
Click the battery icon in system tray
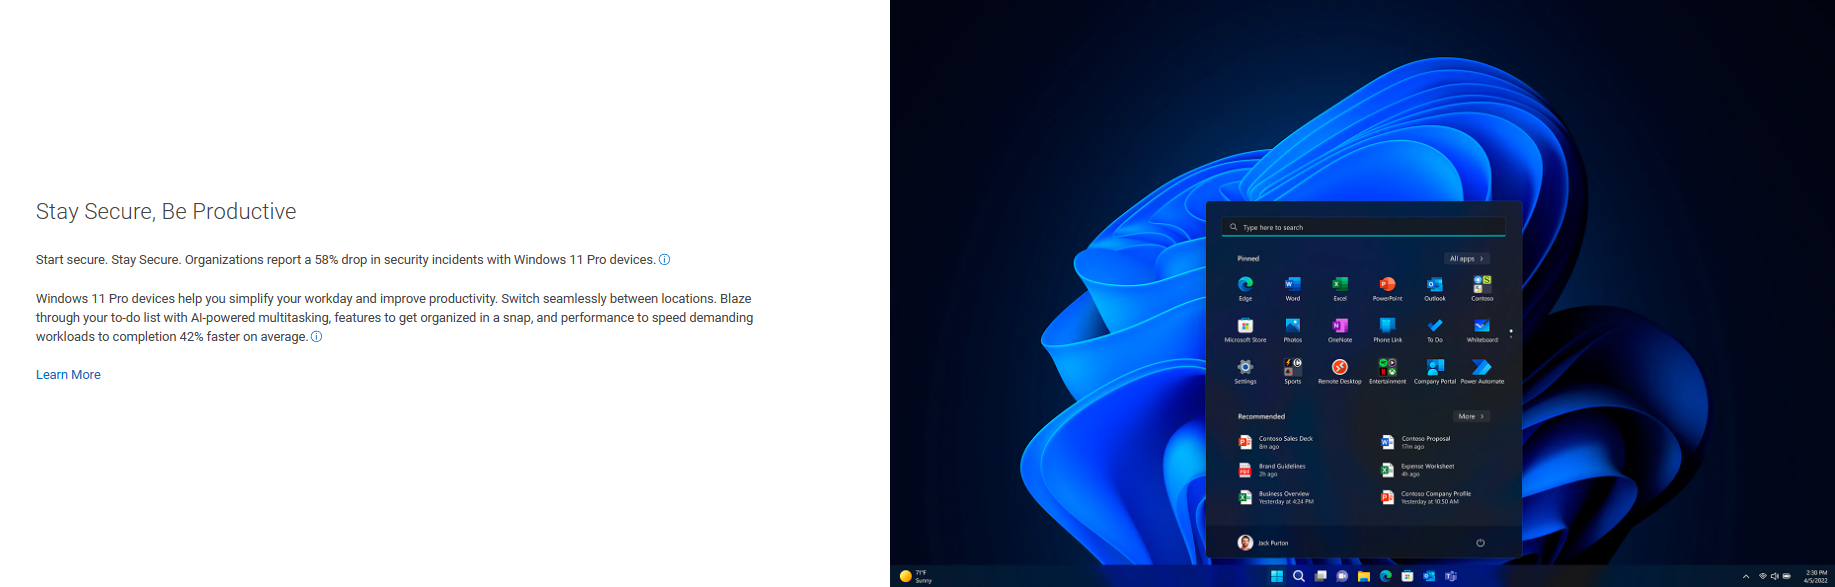coord(1787,576)
